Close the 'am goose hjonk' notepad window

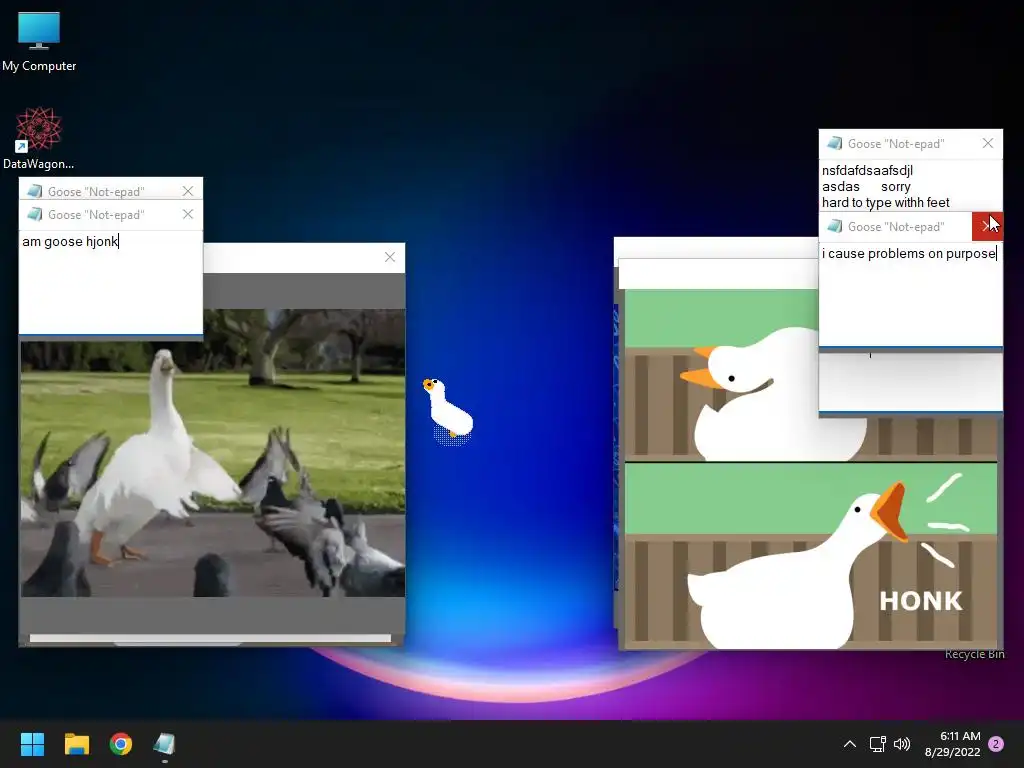tap(188, 214)
